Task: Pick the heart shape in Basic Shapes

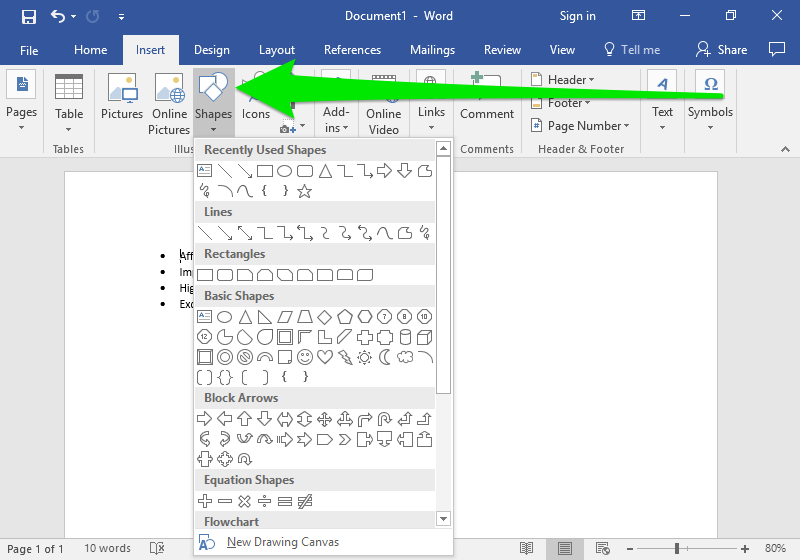Action: tap(325, 357)
